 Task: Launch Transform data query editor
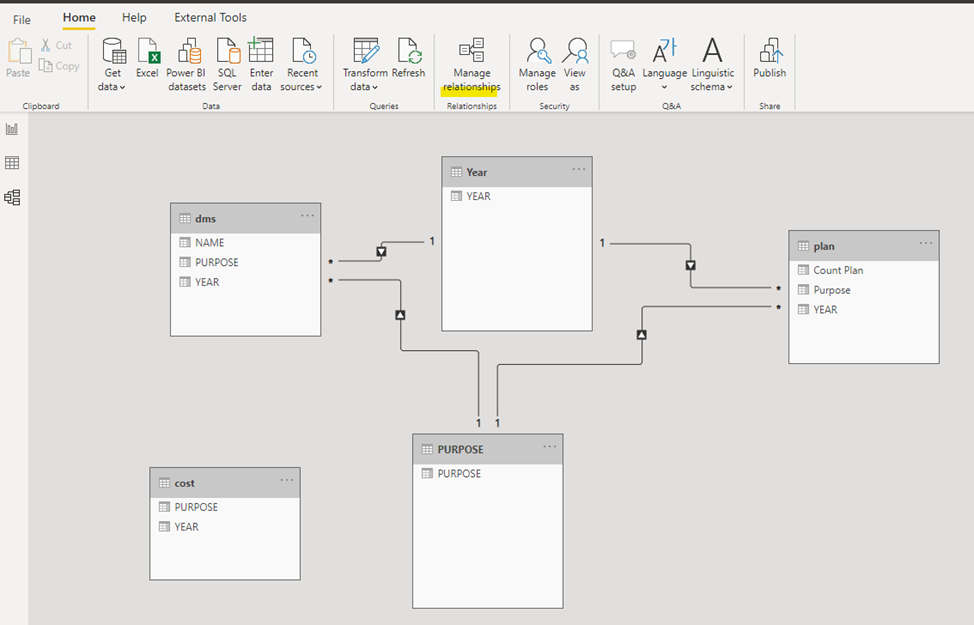[365, 65]
